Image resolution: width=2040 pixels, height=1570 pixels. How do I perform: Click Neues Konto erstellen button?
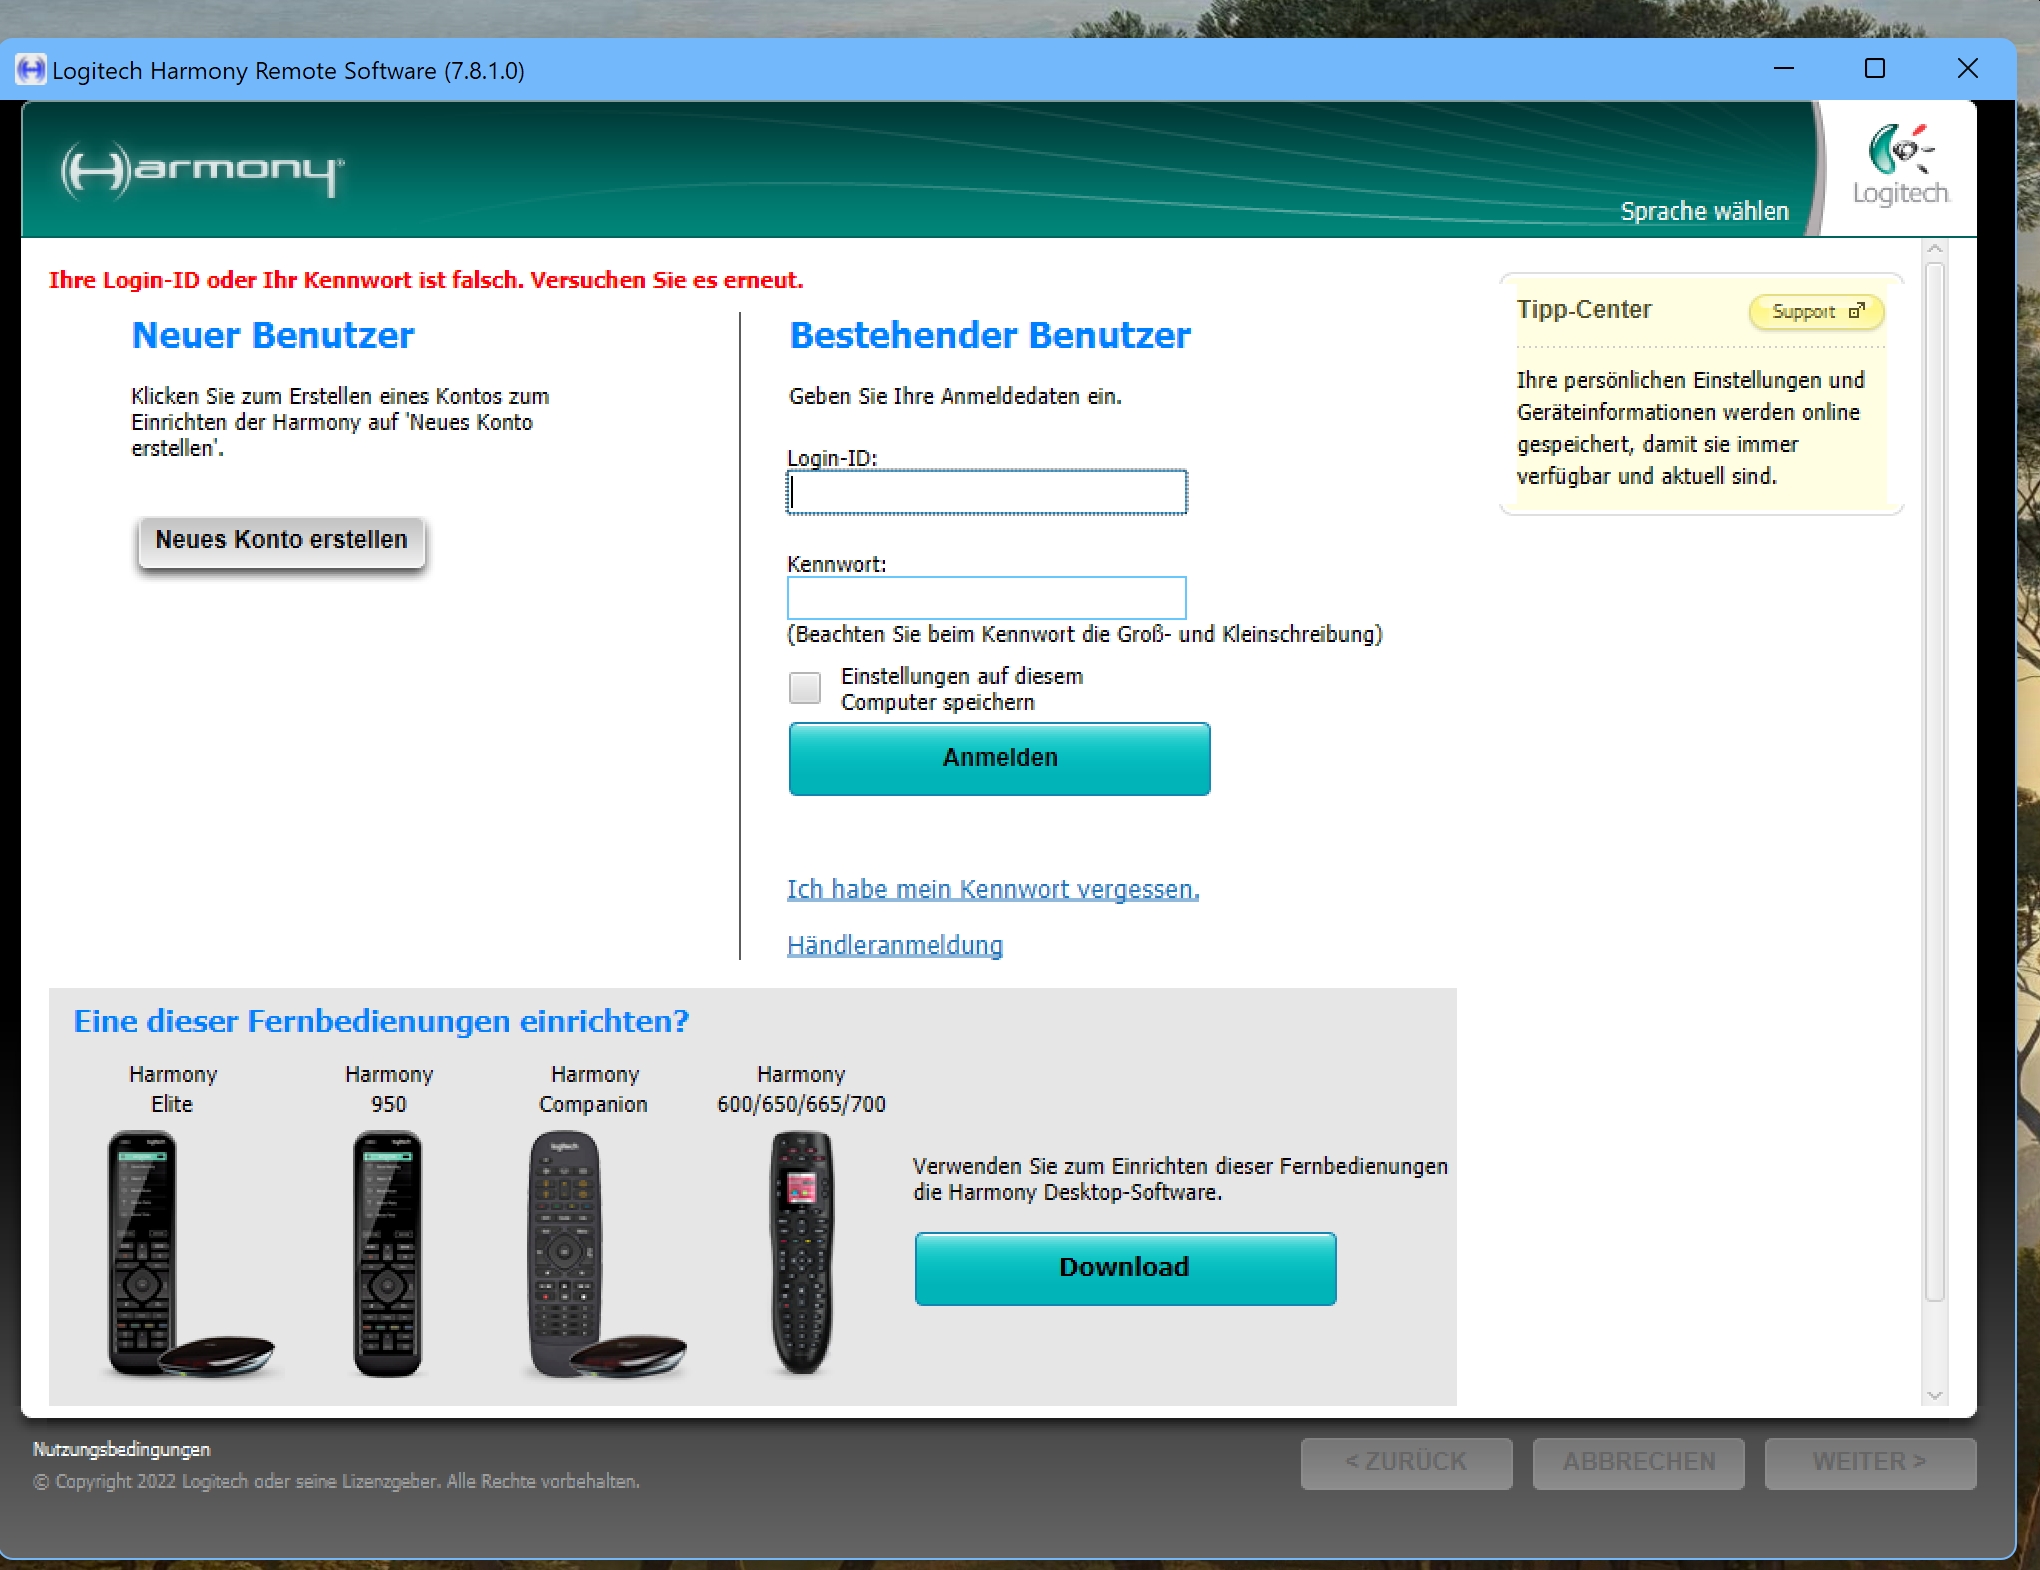(x=282, y=541)
